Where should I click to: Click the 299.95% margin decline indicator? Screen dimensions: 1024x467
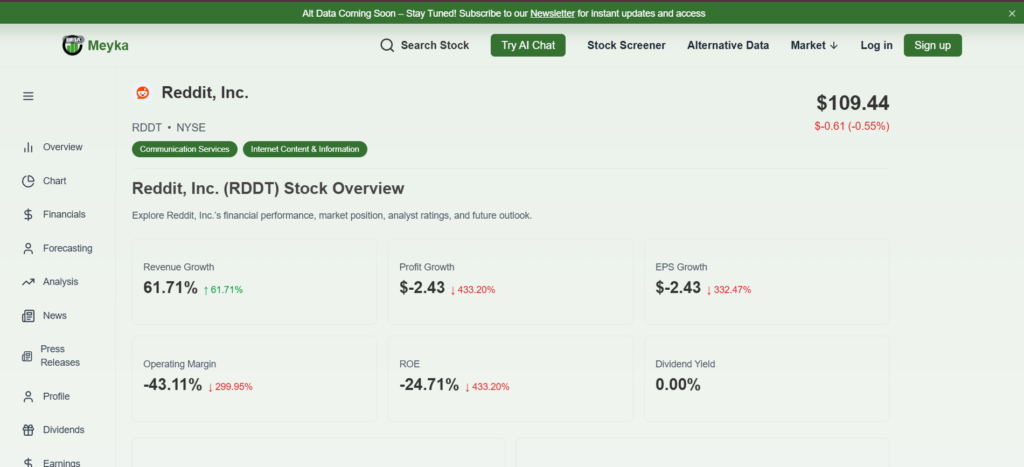point(230,387)
